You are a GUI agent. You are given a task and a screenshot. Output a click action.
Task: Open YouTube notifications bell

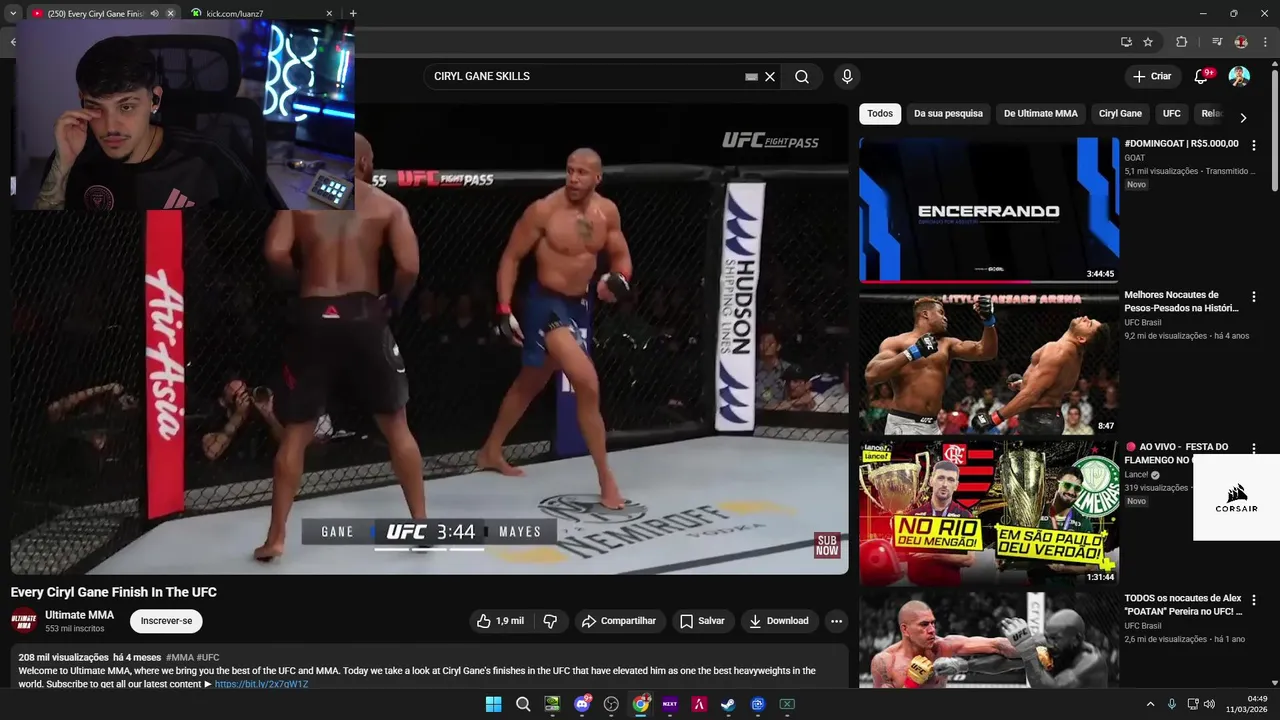(x=1201, y=76)
